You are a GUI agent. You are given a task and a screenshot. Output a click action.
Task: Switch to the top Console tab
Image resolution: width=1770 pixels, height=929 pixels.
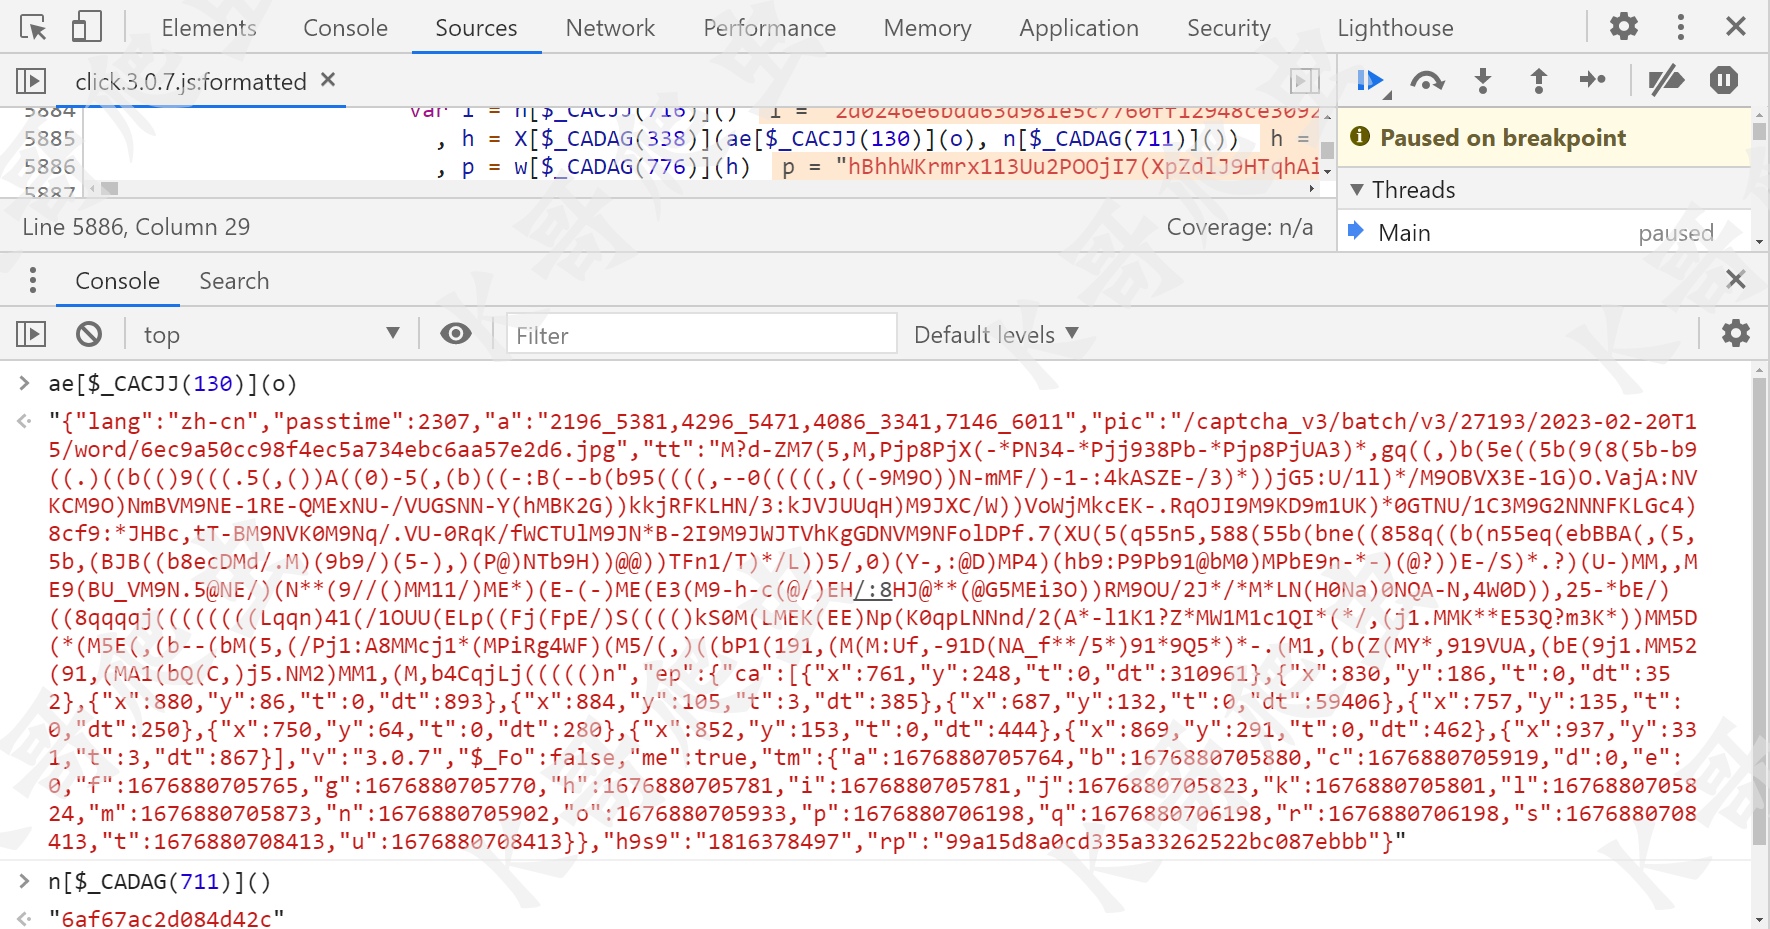pyautogui.click(x=345, y=28)
